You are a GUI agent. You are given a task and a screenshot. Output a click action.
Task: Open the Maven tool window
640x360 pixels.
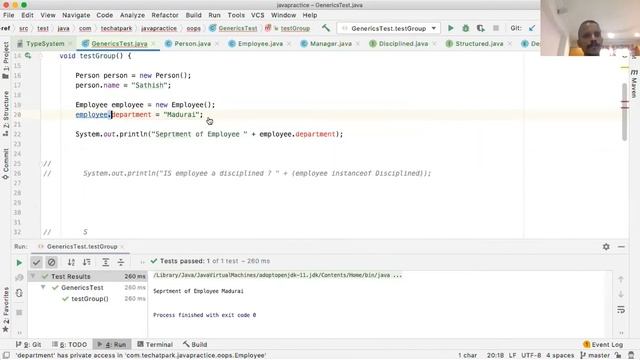click(x=634, y=83)
